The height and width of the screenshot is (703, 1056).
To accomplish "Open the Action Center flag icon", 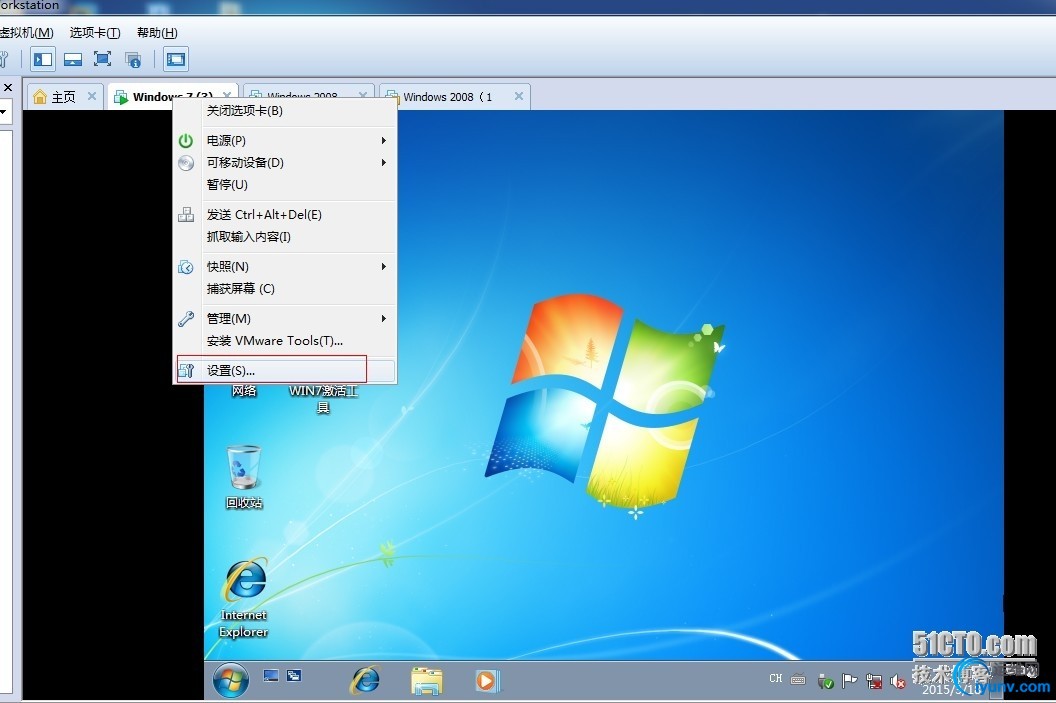I will (x=850, y=681).
